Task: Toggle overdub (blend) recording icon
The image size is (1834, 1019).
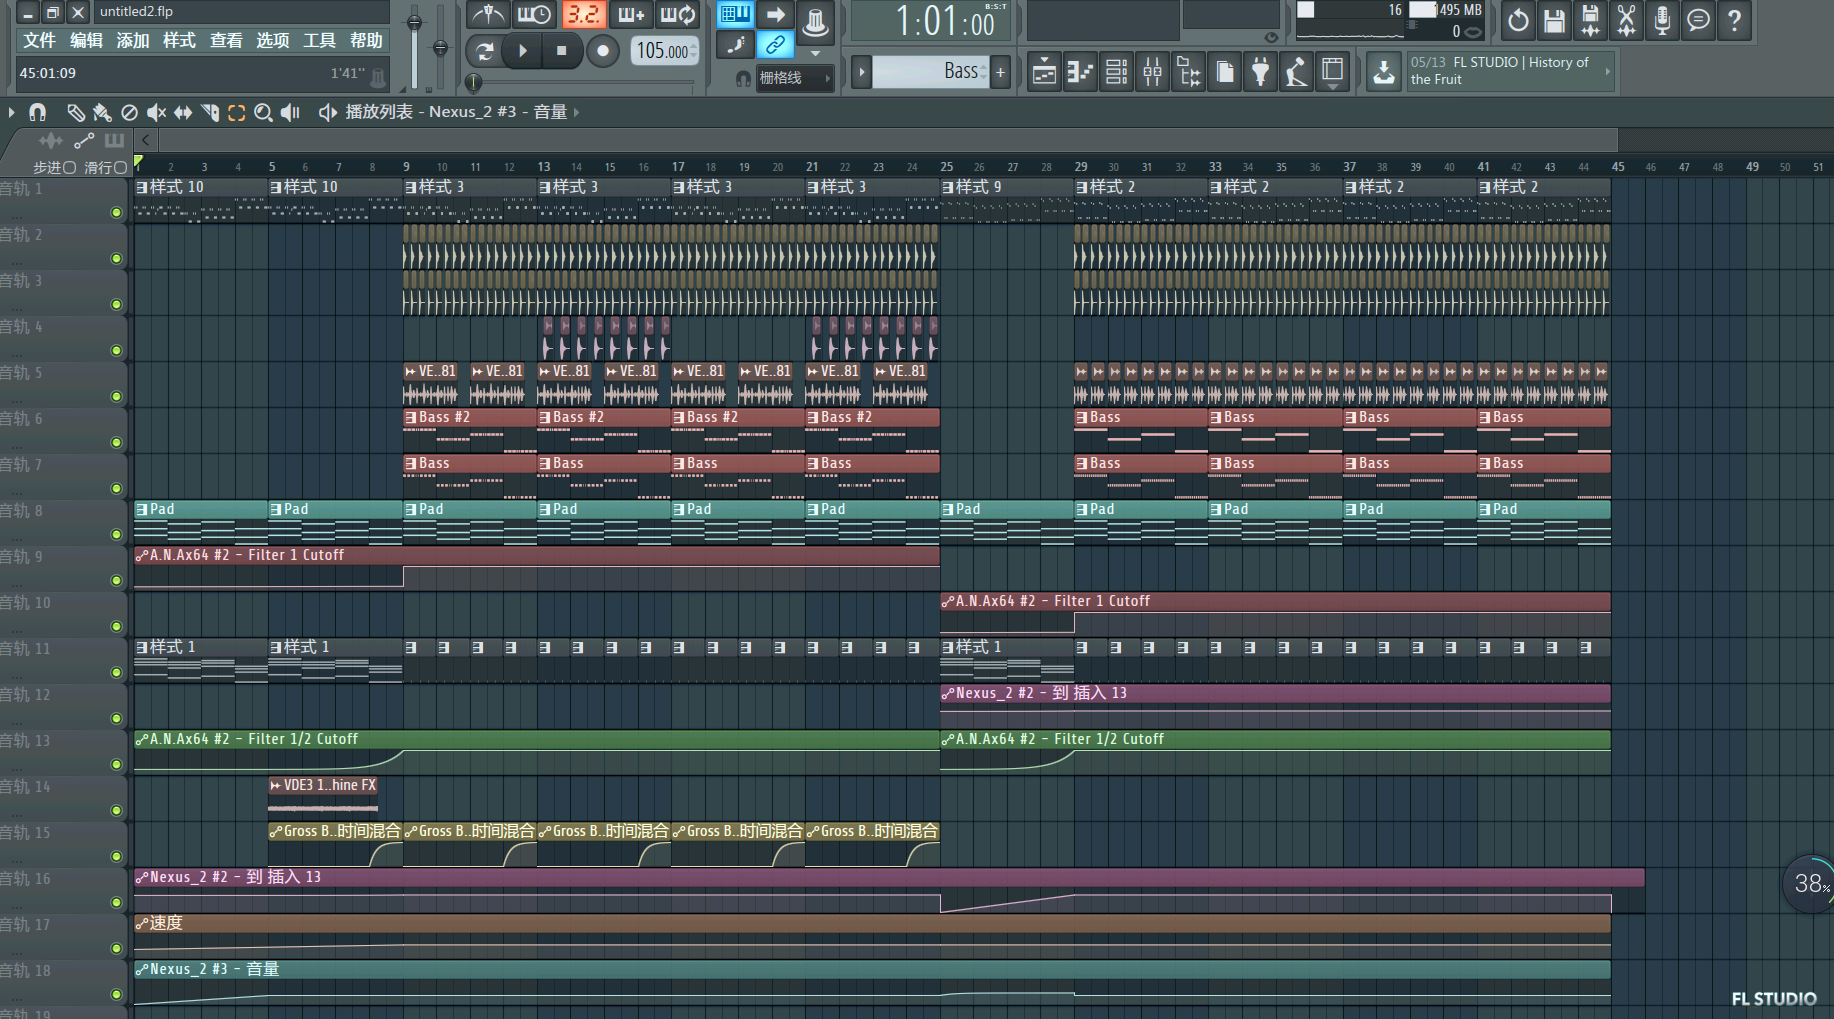Action: click(630, 15)
